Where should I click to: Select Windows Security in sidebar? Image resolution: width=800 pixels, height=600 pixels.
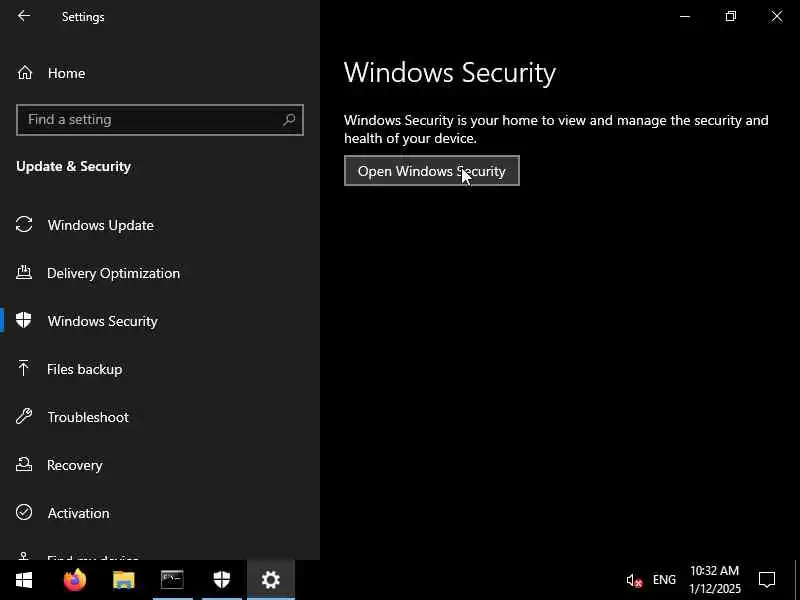(103, 321)
